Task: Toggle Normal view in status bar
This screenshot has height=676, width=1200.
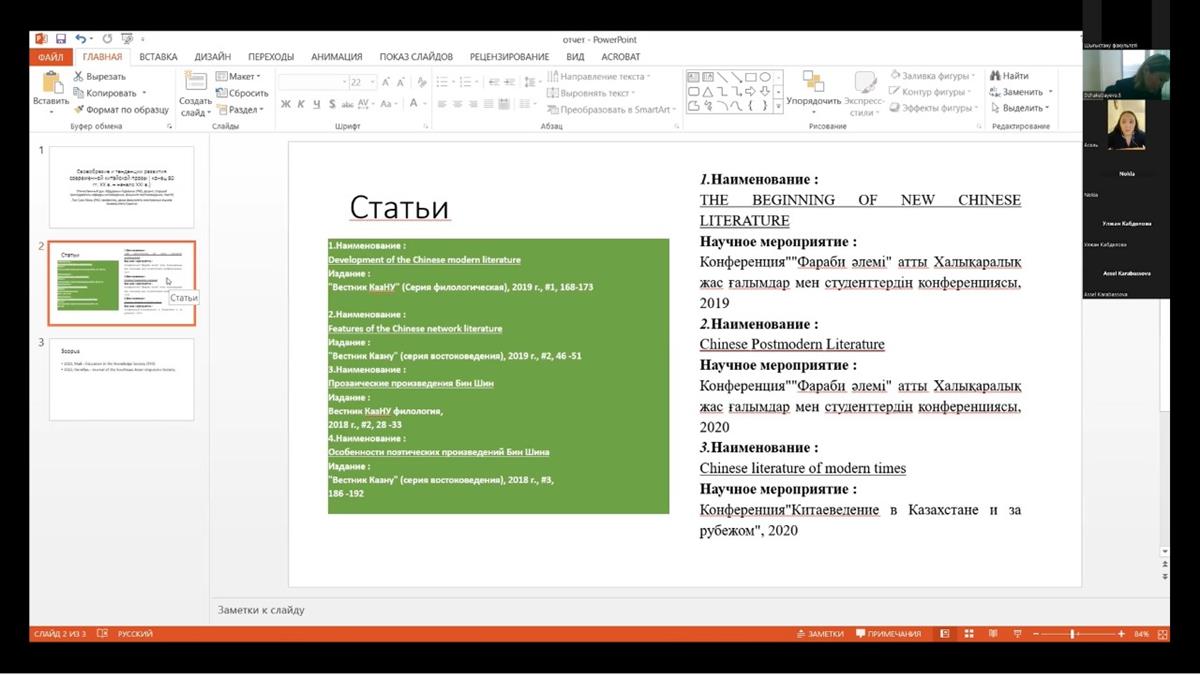Action: pos(944,634)
